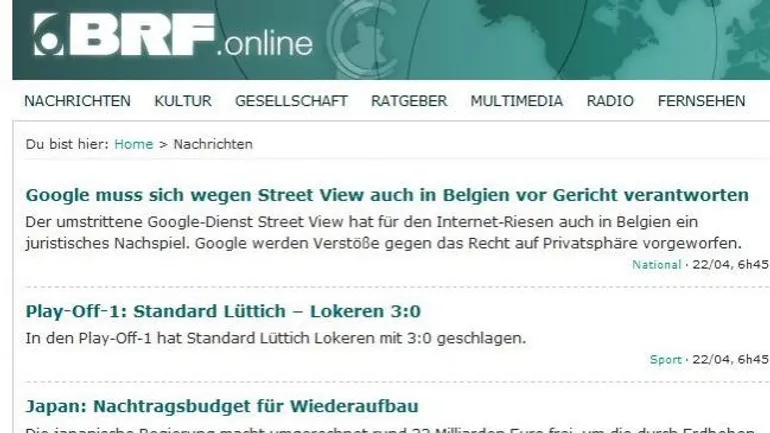
Task: Open Google Street View Belgien headline
Action: [387, 195]
